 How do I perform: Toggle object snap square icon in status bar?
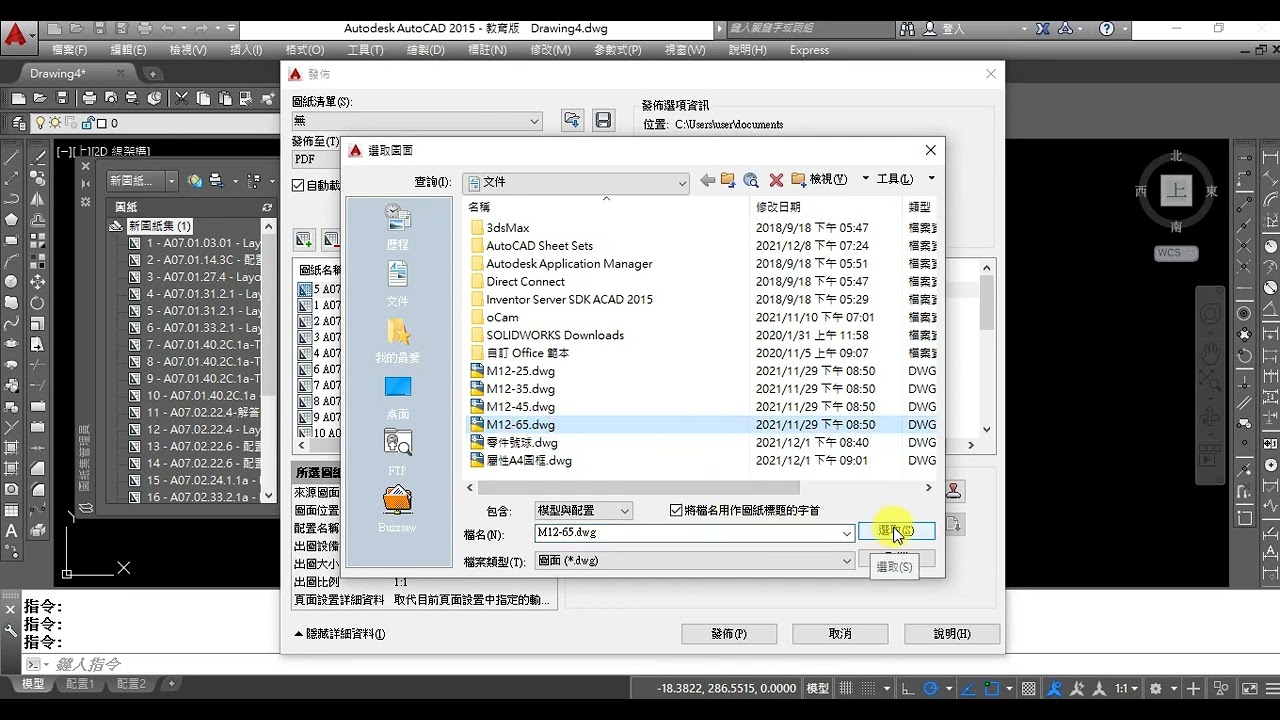991,688
